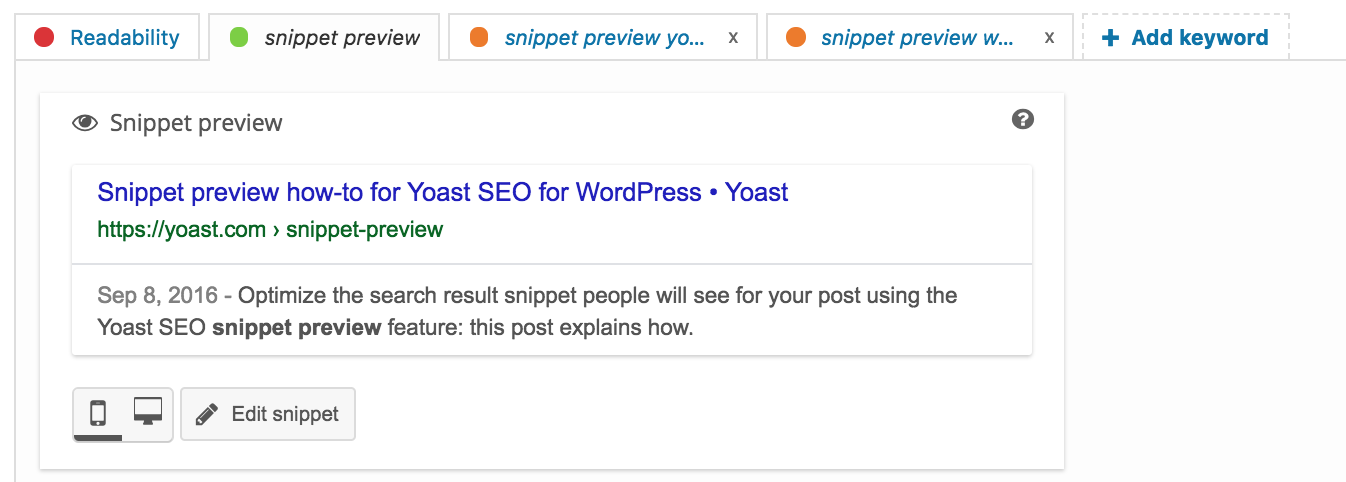Remove the 'snippet preview yo...' keyword
This screenshot has width=1346, height=482.
pos(733,38)
